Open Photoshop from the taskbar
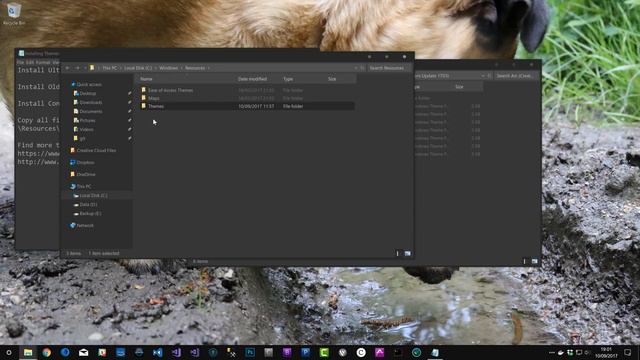640x360 pixels. (250, 352)
